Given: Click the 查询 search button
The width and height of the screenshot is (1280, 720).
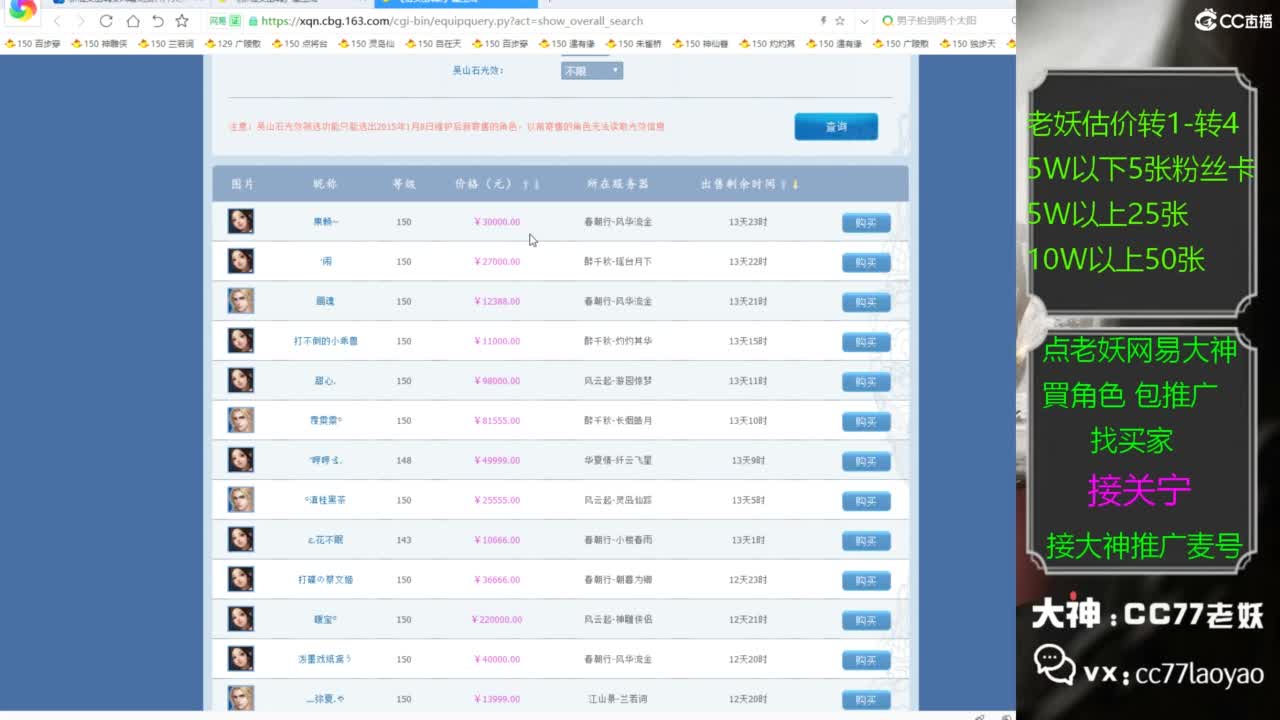Looking at the screenshot, I should coord(836,127).
